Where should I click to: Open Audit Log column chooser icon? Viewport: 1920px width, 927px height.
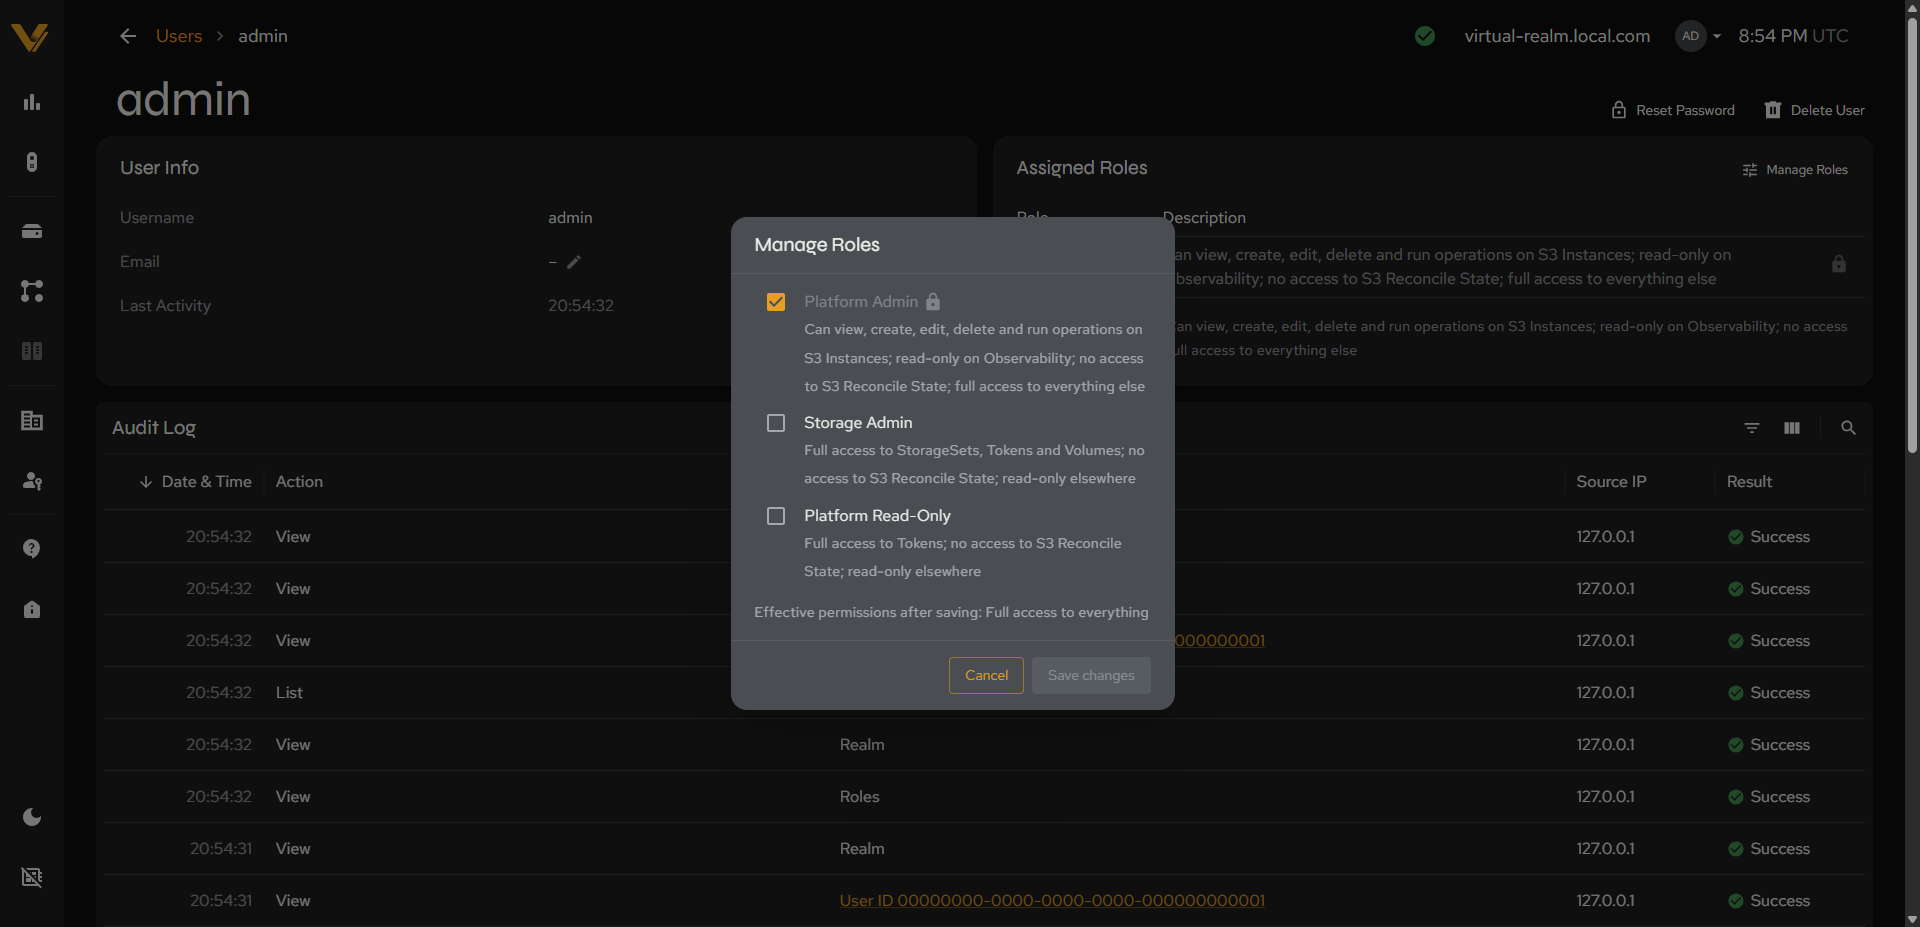click(1792, 428)
